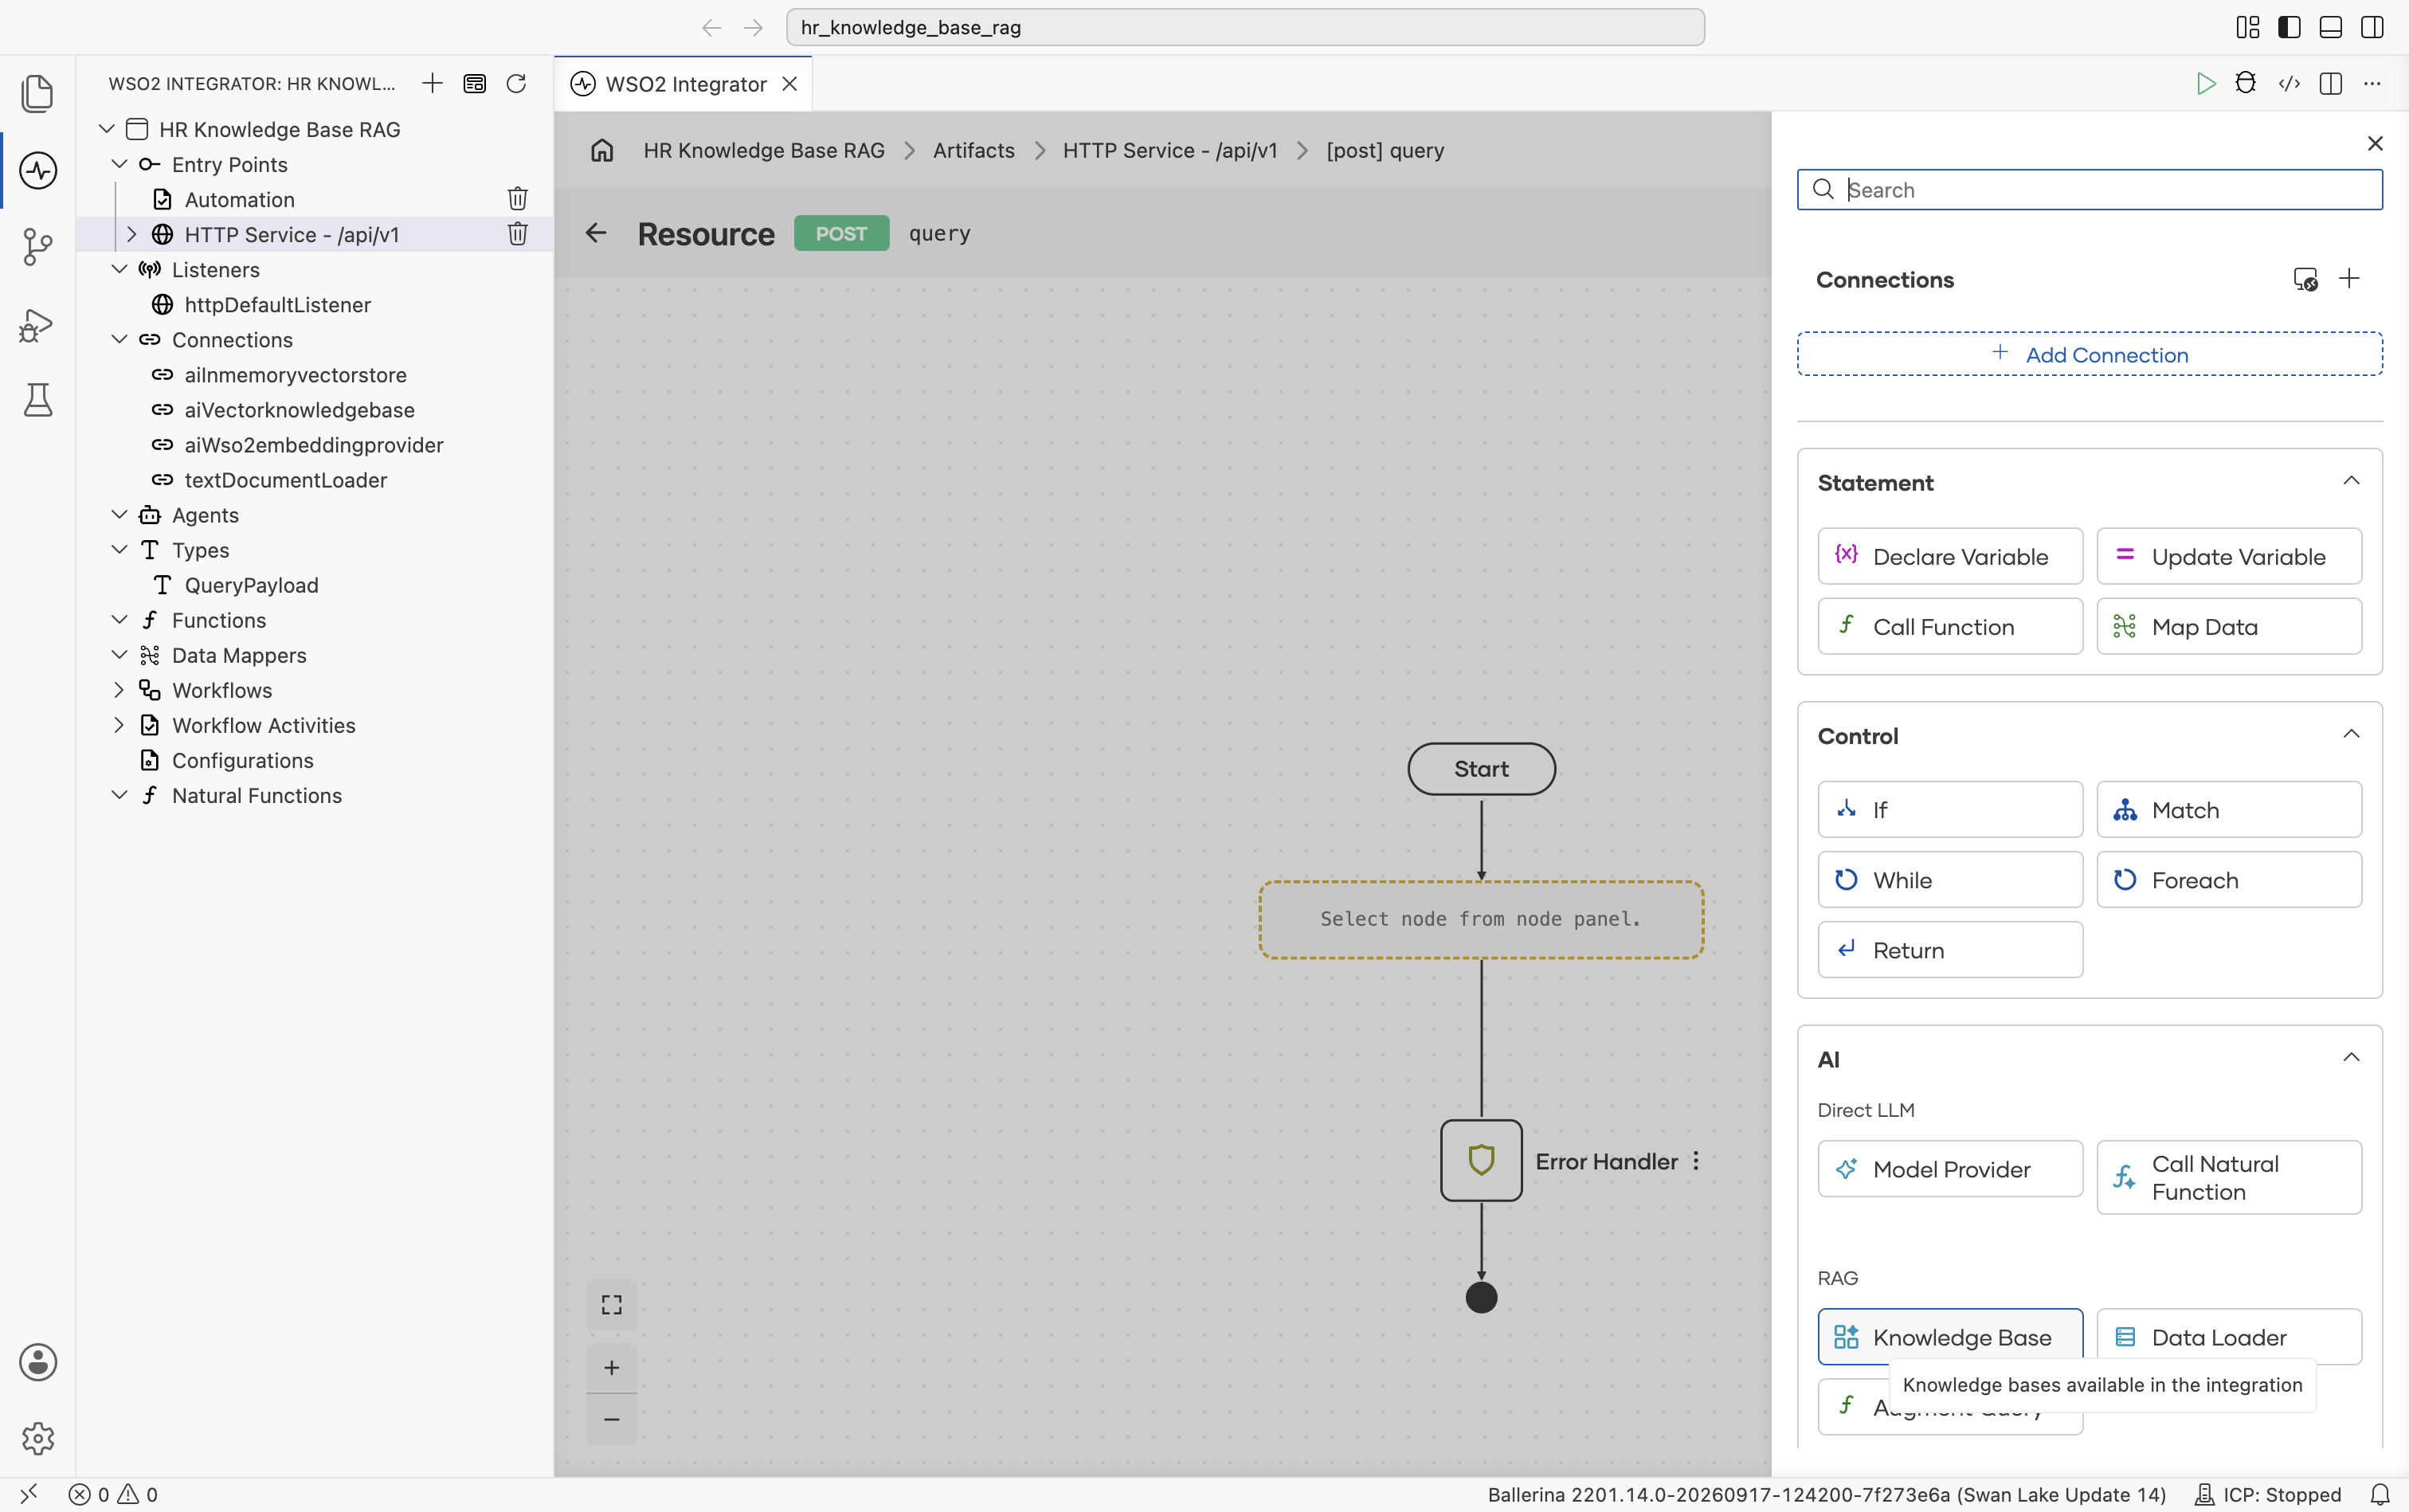This screenshot has height=1512, width=2409.
Task: Collapse the Connections tree section
Action: [119, 339]
